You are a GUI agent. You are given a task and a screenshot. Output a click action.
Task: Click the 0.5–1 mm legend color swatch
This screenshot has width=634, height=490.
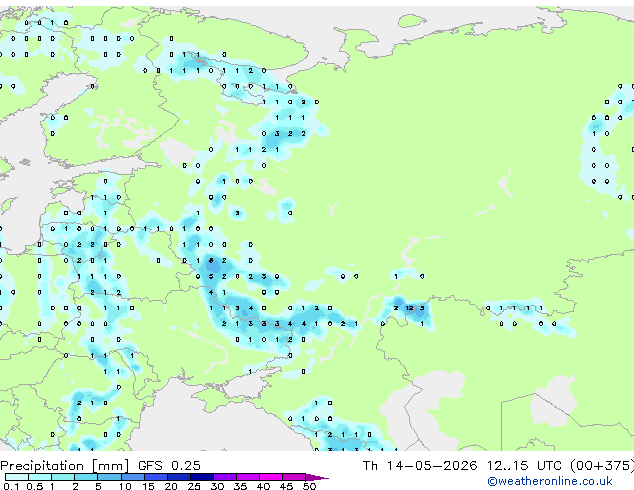click(40, 477)
